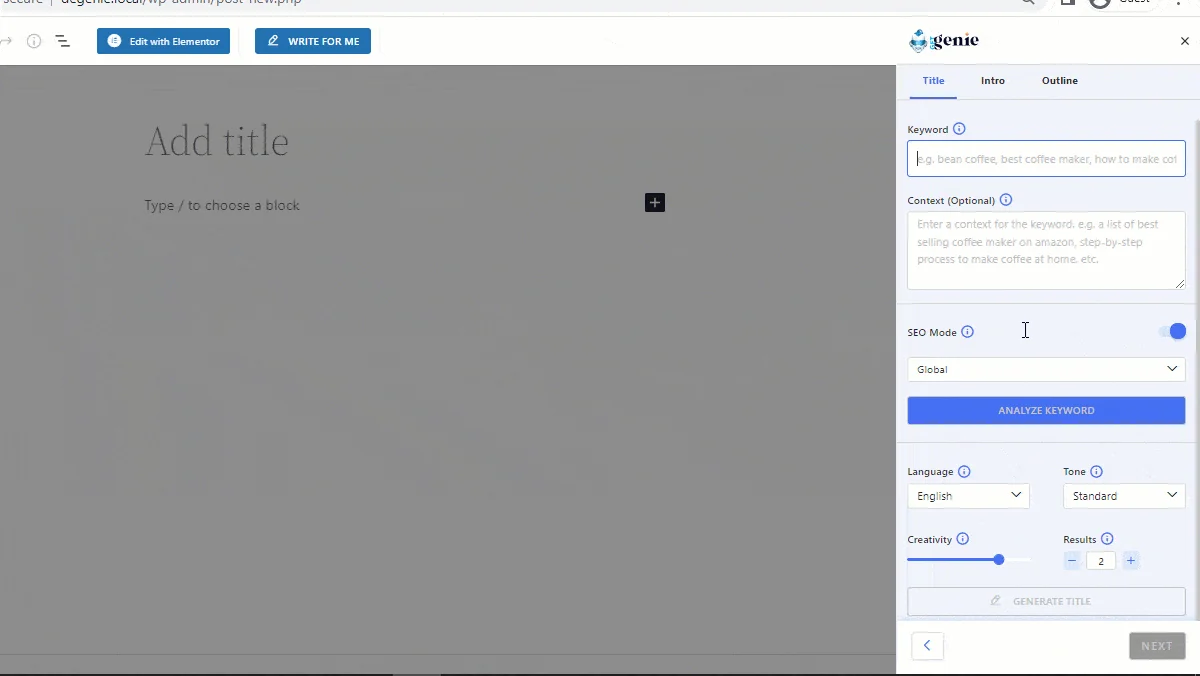The height and width of the screenshot is (676, 1200).
Task: Switch to the Outline tab
Action: point(1059,81)
